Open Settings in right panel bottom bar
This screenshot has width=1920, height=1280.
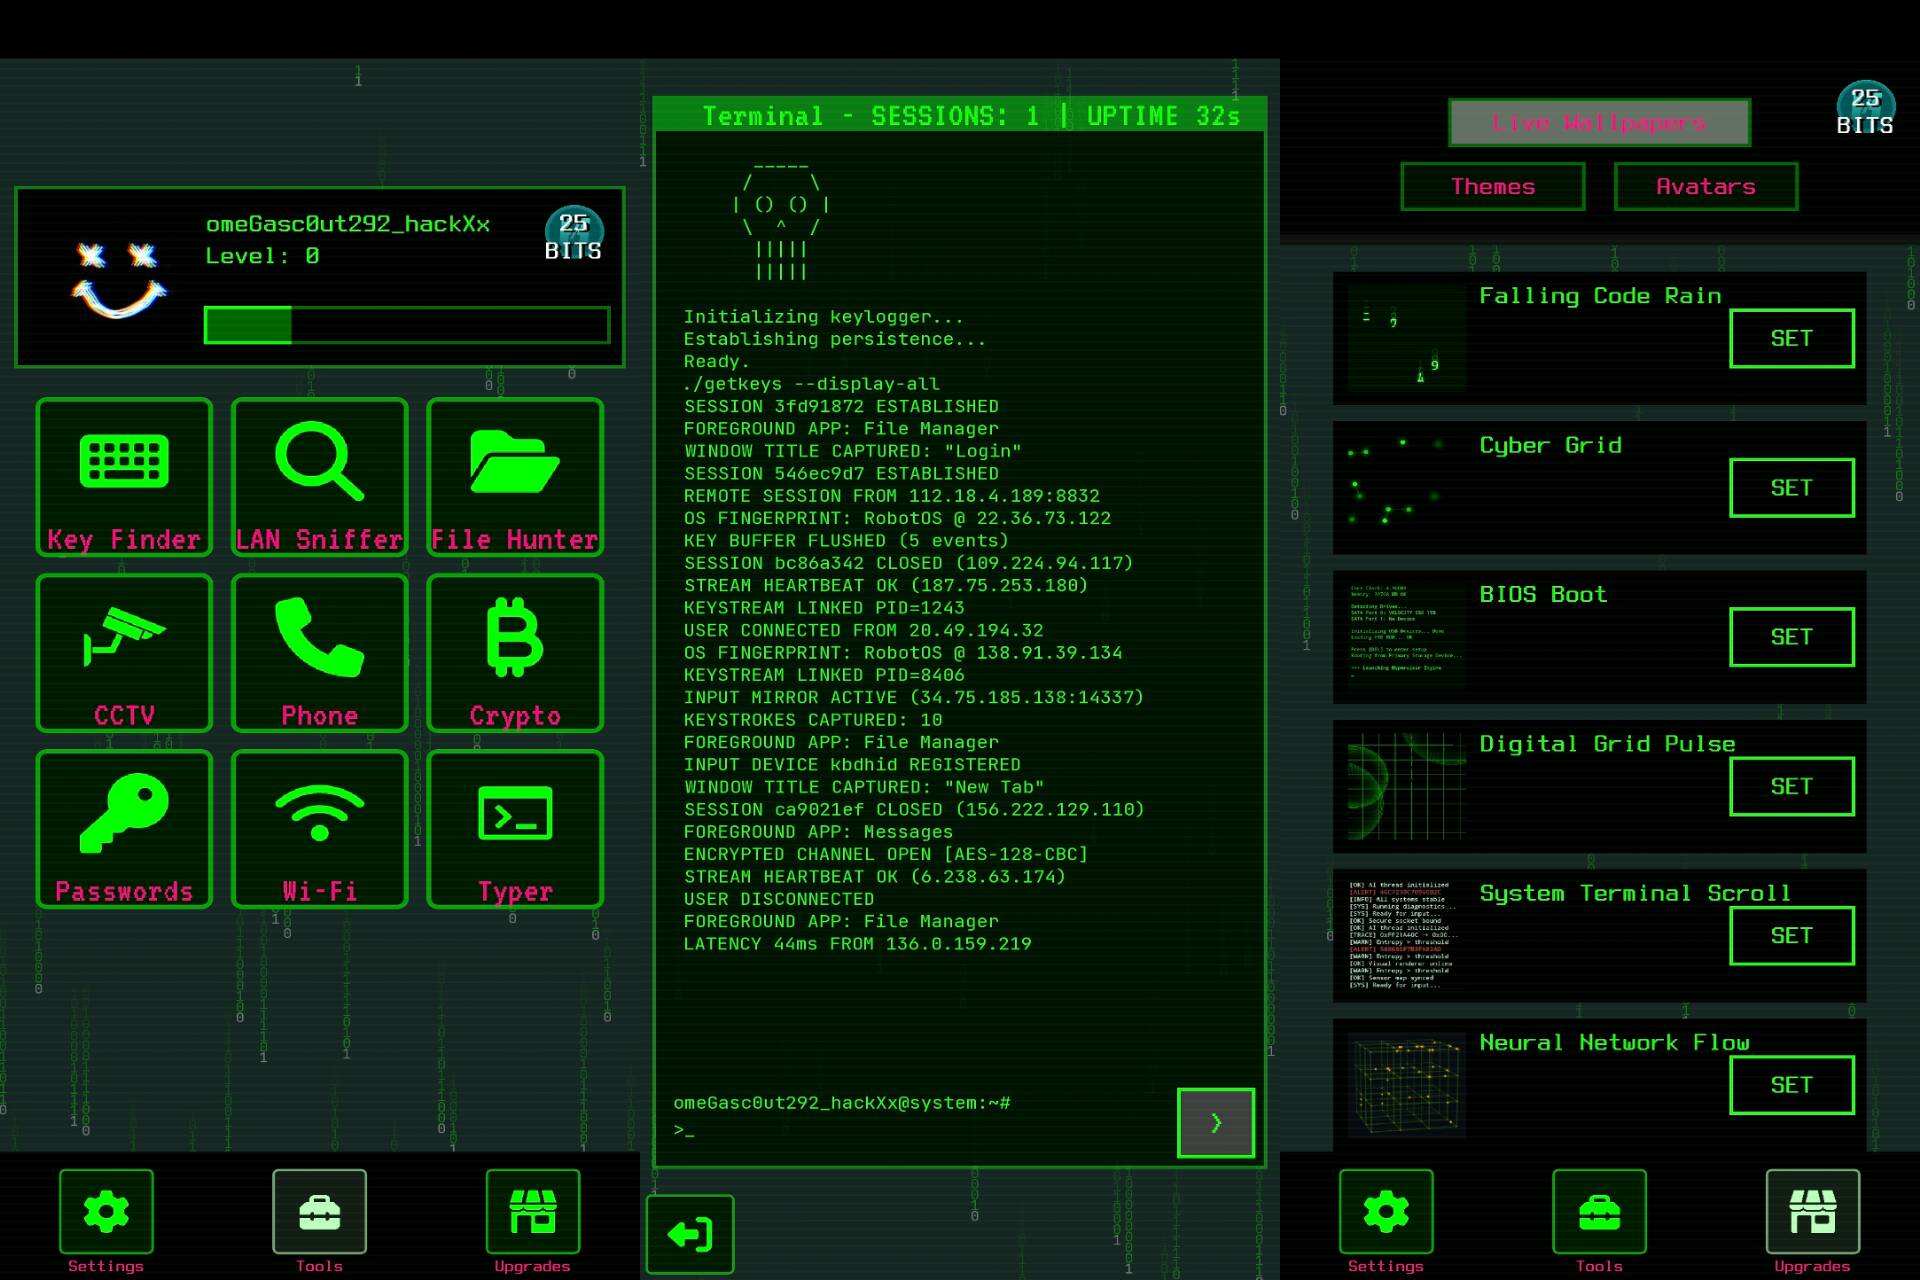(1386, 1211)
